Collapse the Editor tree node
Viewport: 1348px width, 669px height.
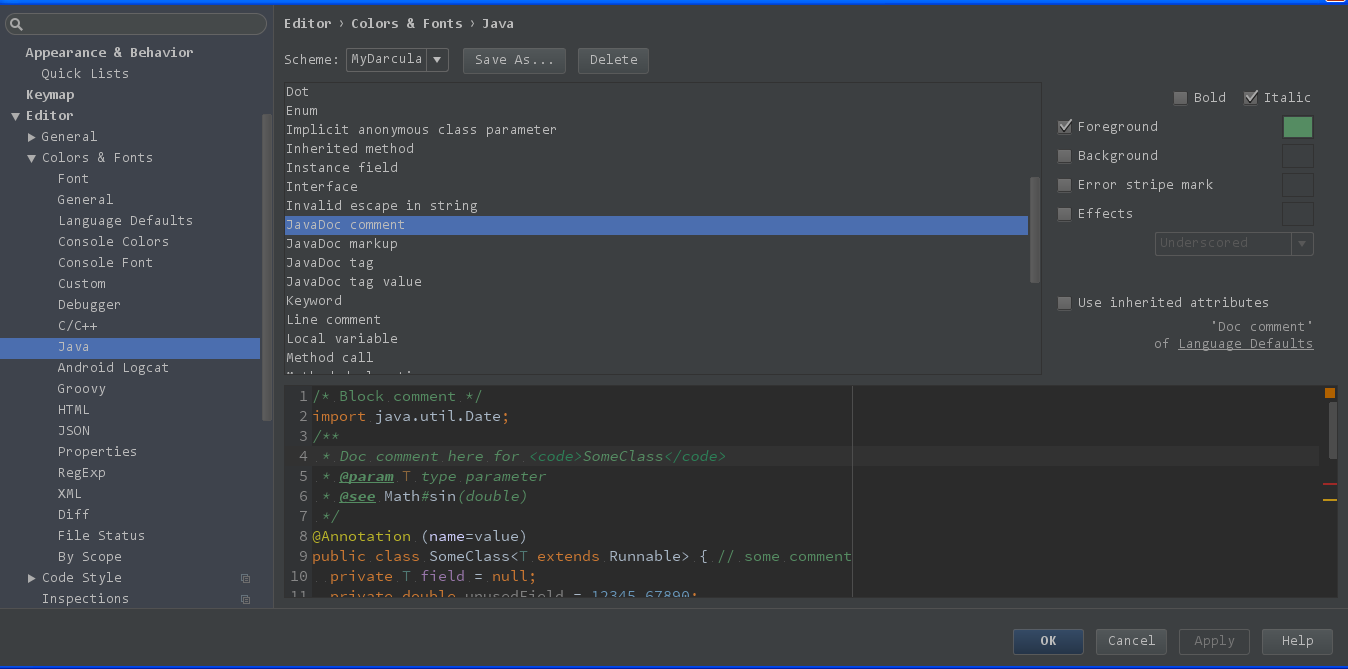pos(15,116)
